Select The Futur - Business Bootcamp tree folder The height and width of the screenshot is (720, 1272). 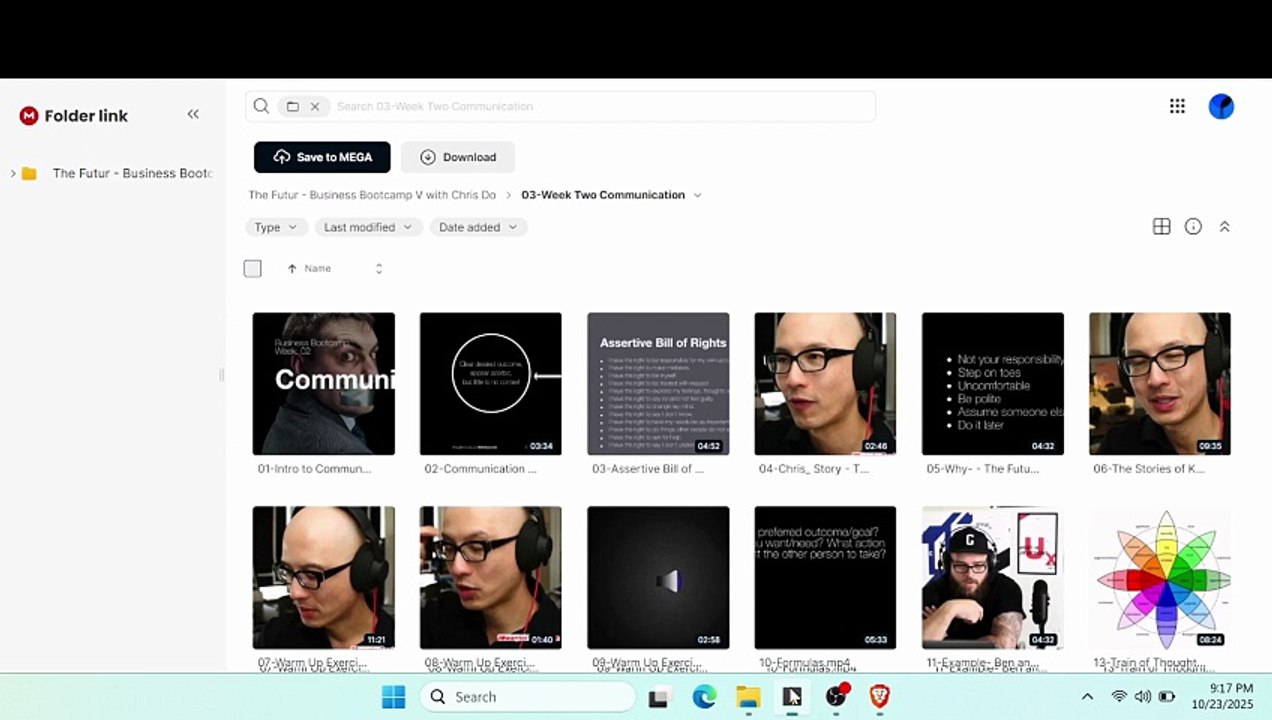coord(132,173)
